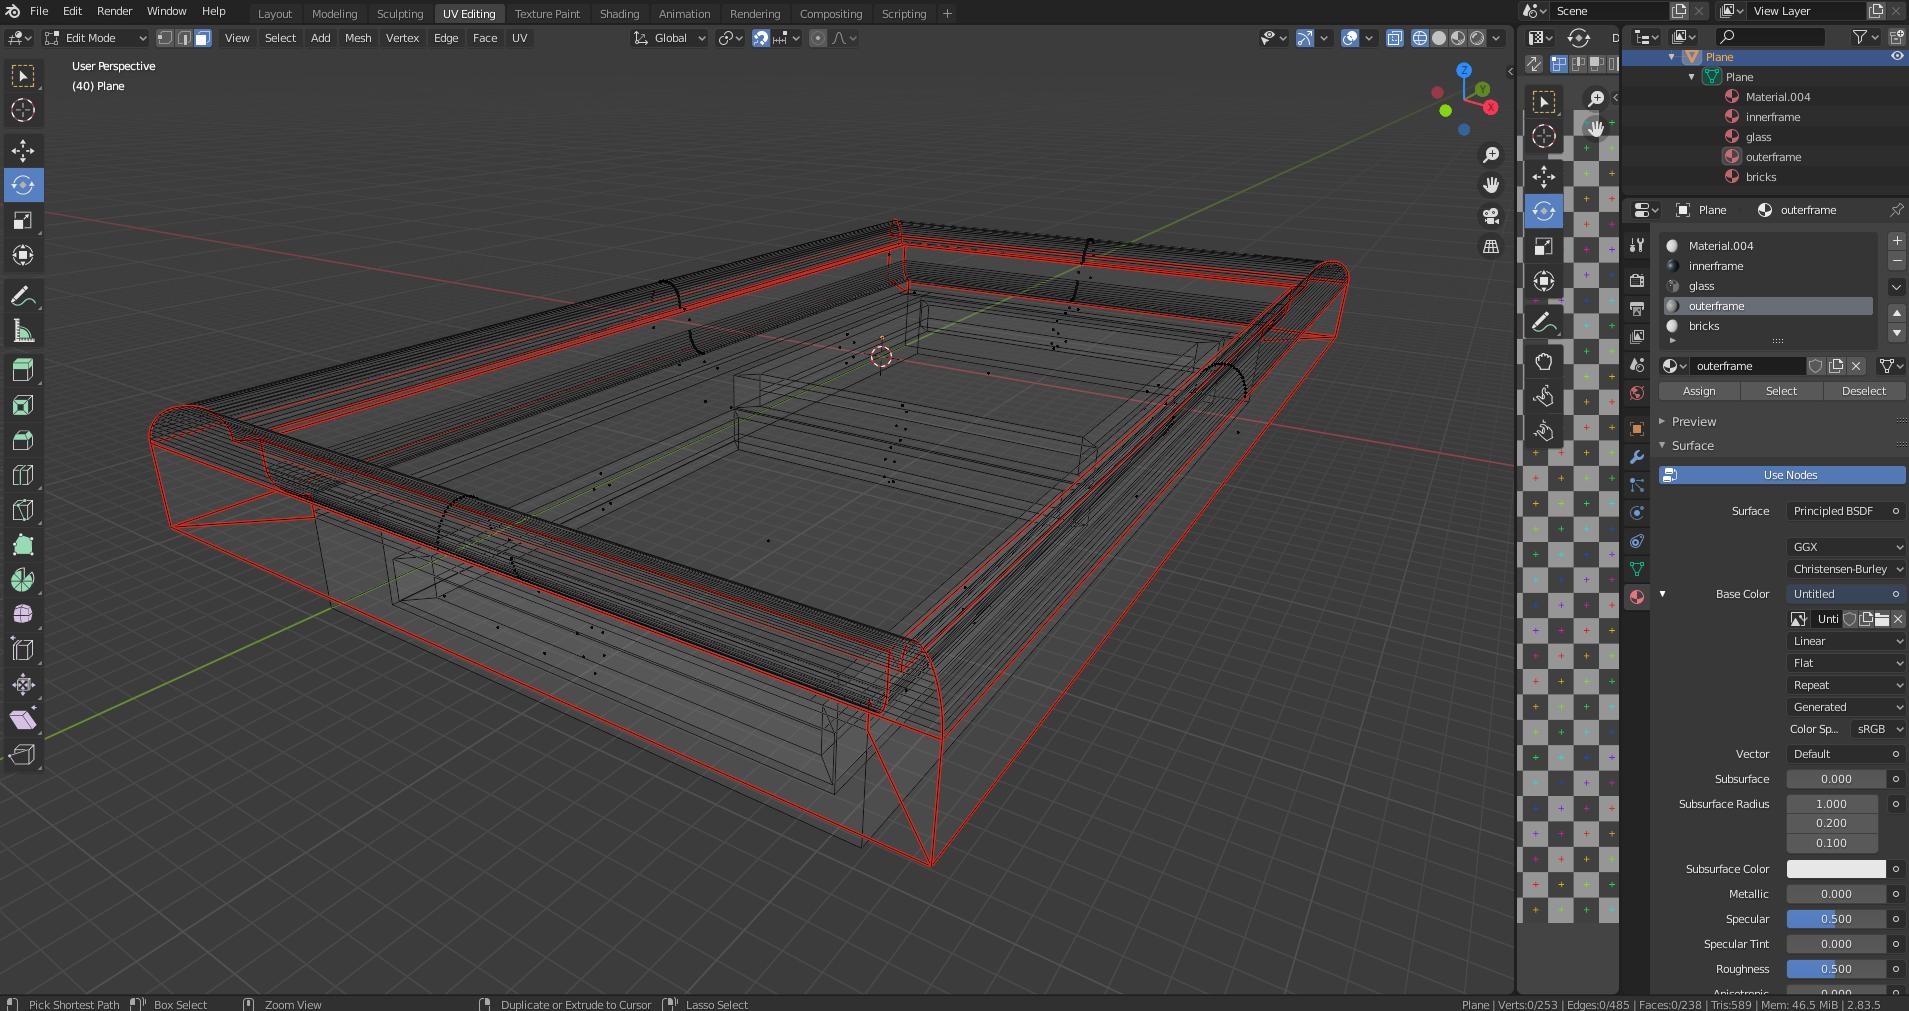Open the Mesh menu in viewport header
Image resolution: width=1909 pixels, height=1011 pixels.
click(358, 38)
